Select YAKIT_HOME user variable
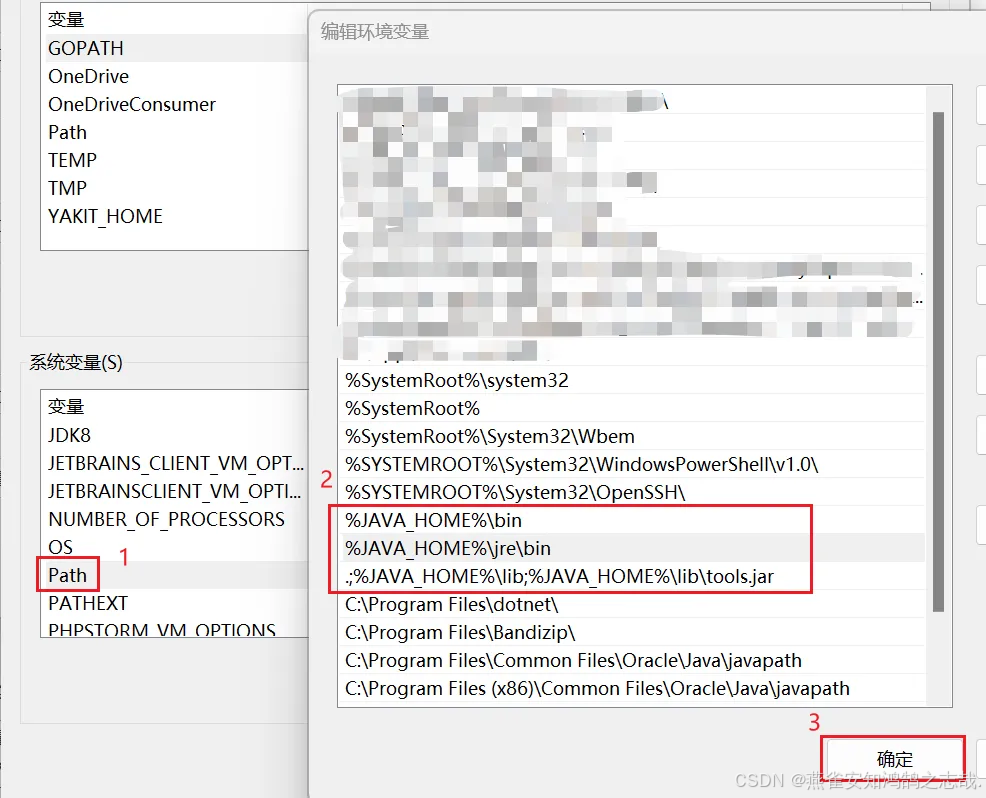Viewport: 986px width, 798px height. pos(105,216)
